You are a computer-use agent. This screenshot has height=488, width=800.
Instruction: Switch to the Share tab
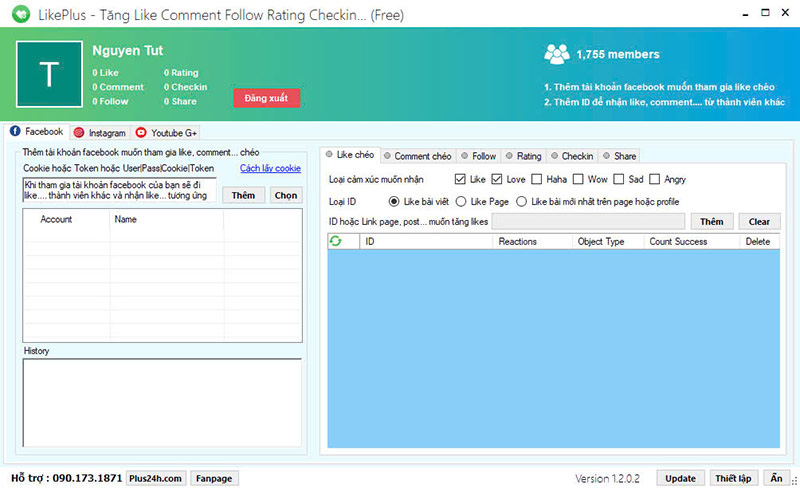(619, 156)
